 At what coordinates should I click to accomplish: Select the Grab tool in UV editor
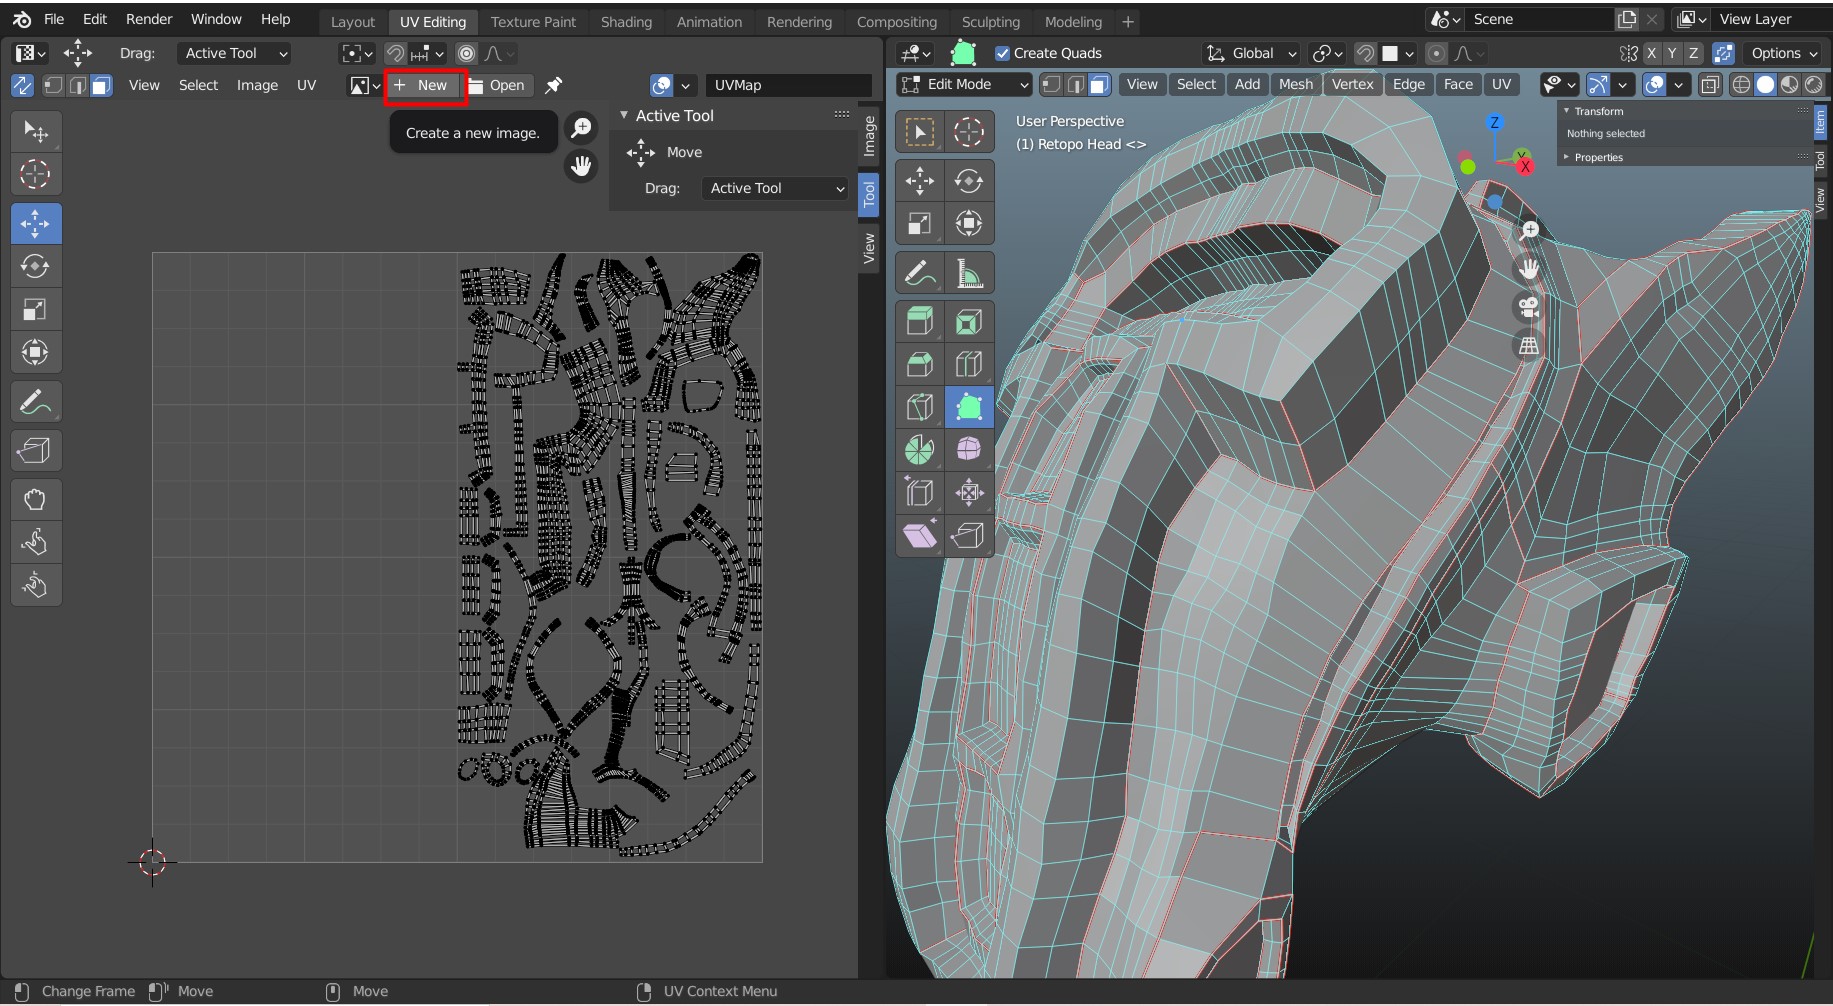pos(35,500)
